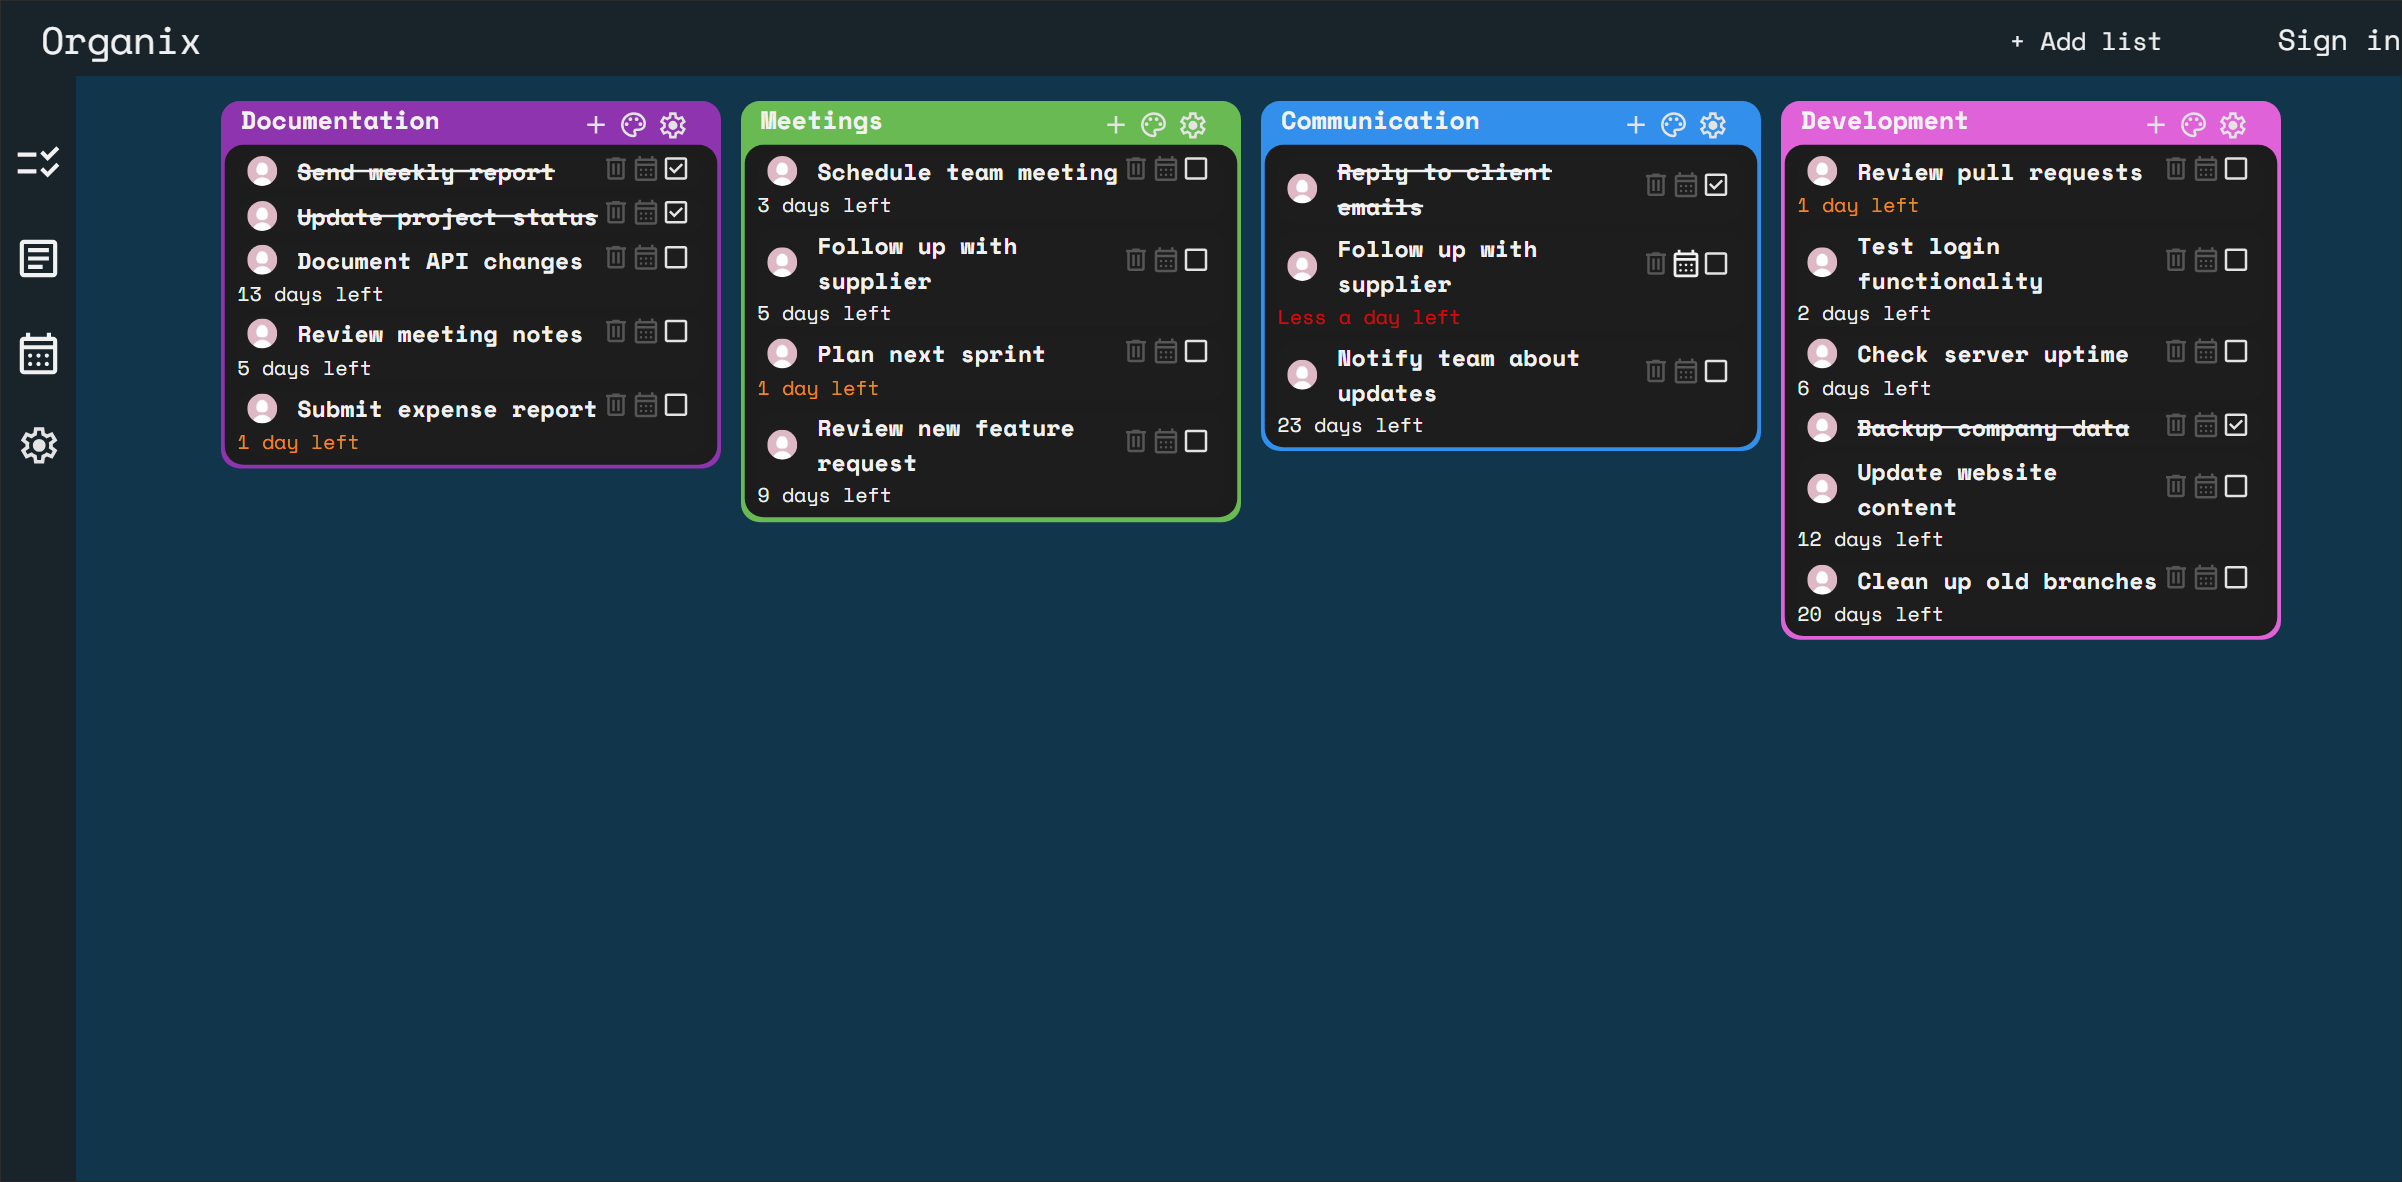Mark Document API changes as done
Screen dimensions: 2402x1182
tap(676, 258)
